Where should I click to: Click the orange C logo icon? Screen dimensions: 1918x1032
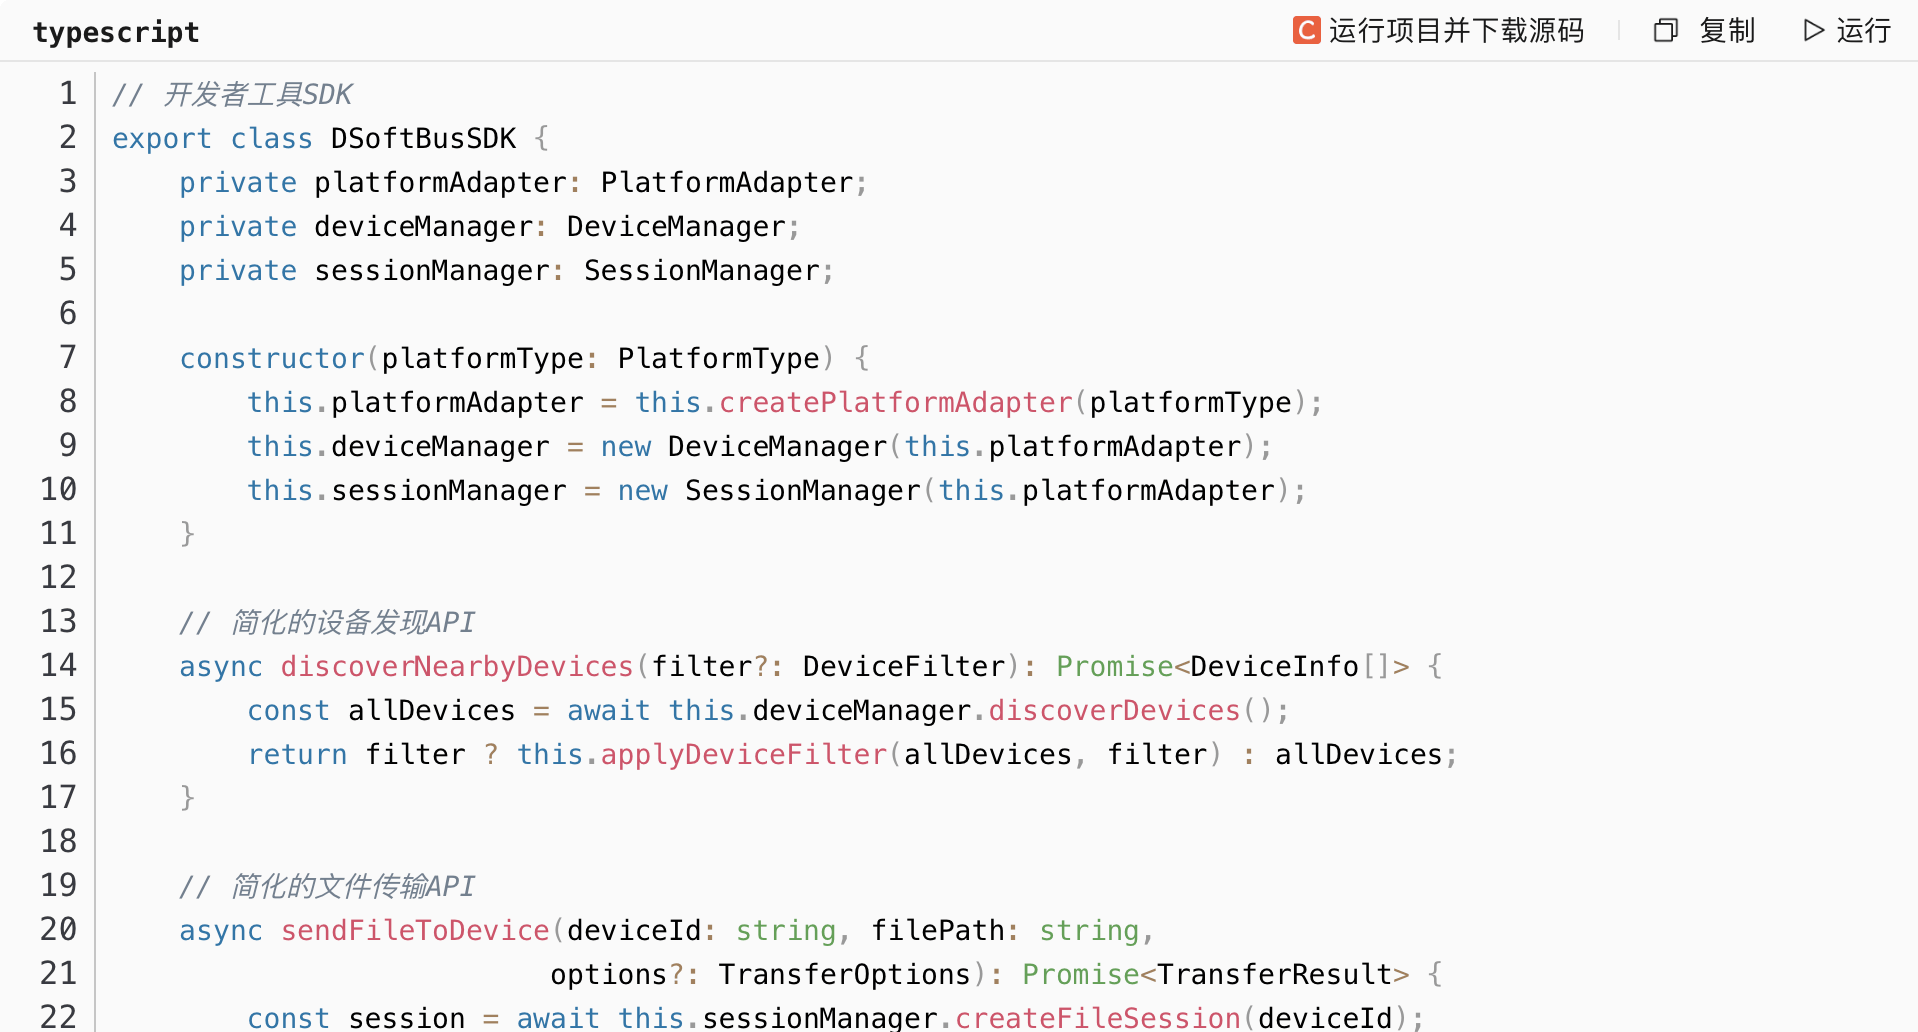click(1306, 31)
